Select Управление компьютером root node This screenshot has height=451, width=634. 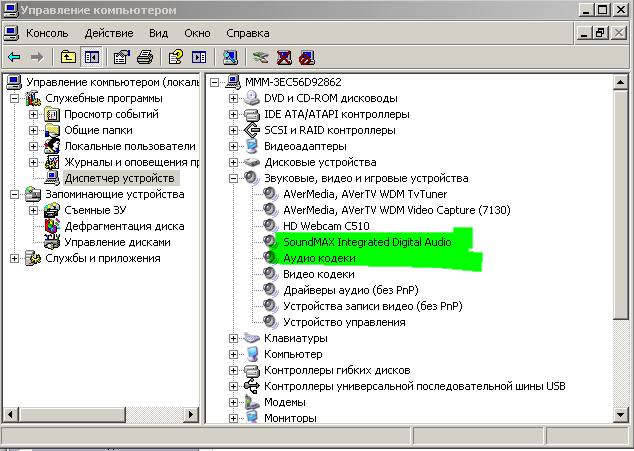point(112,82)
